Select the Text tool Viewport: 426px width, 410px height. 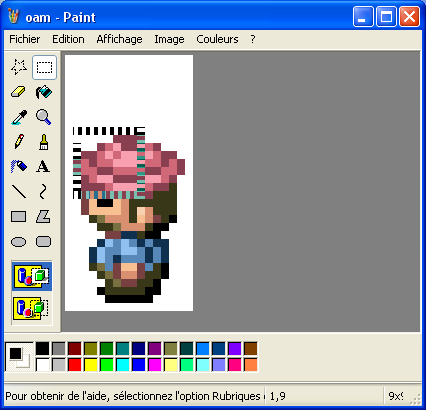[44, 166]
